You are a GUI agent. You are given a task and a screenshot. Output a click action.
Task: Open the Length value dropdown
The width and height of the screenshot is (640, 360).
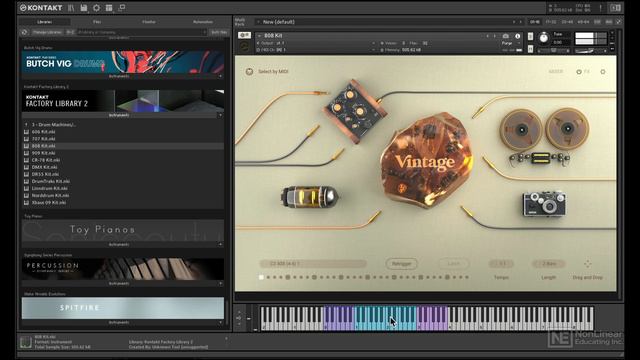click(x=549, y=264)
